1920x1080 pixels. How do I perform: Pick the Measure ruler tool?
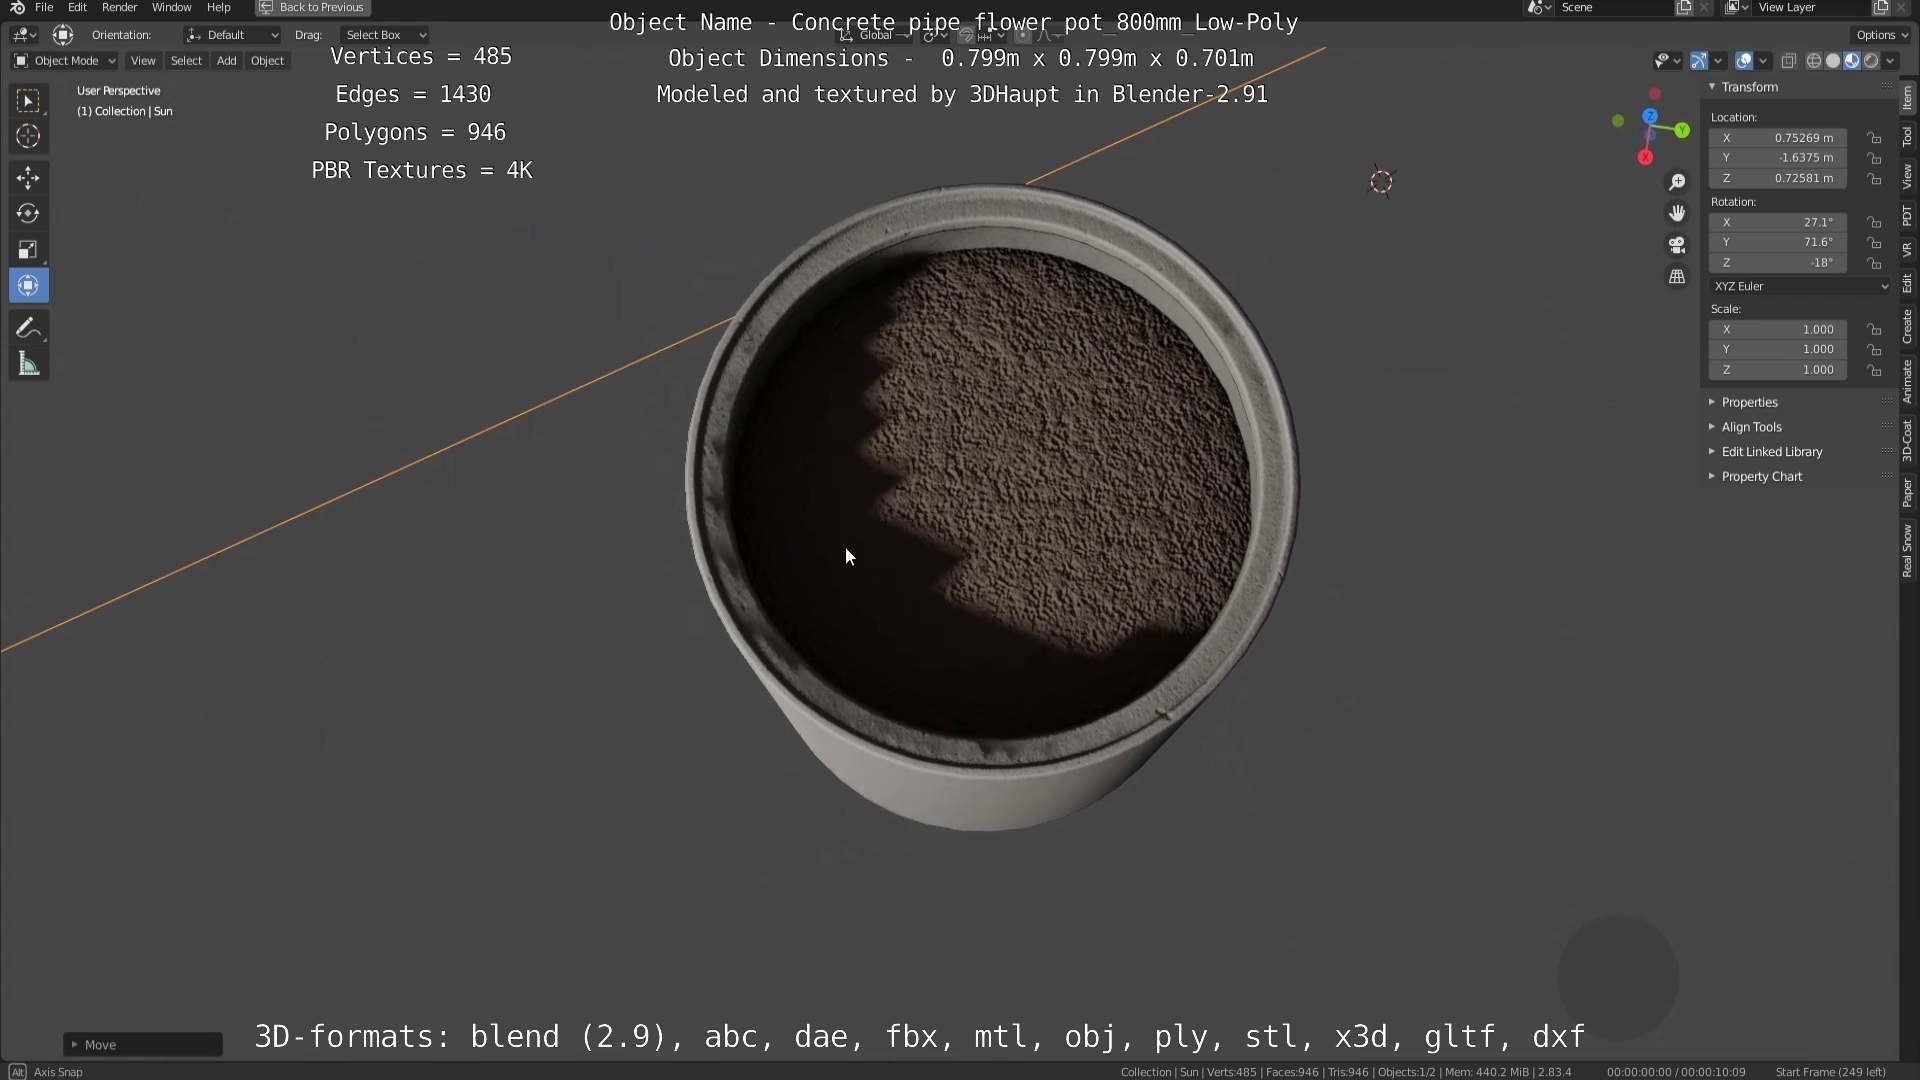point(28,364)
